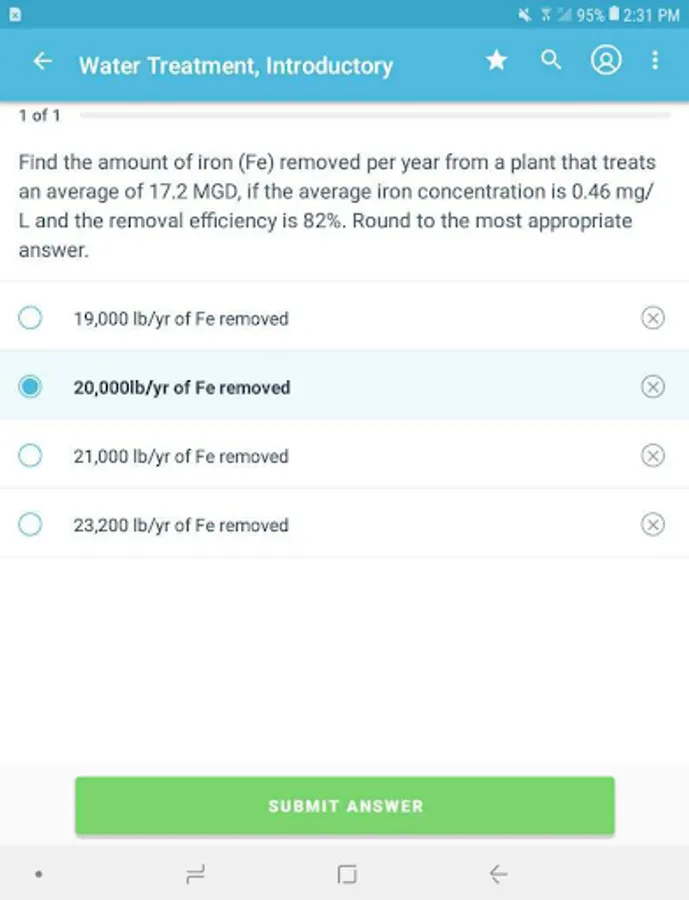Tap the Android recent apps button
Viewport: 689px width, 900px height.
click(x=196, y=875)
